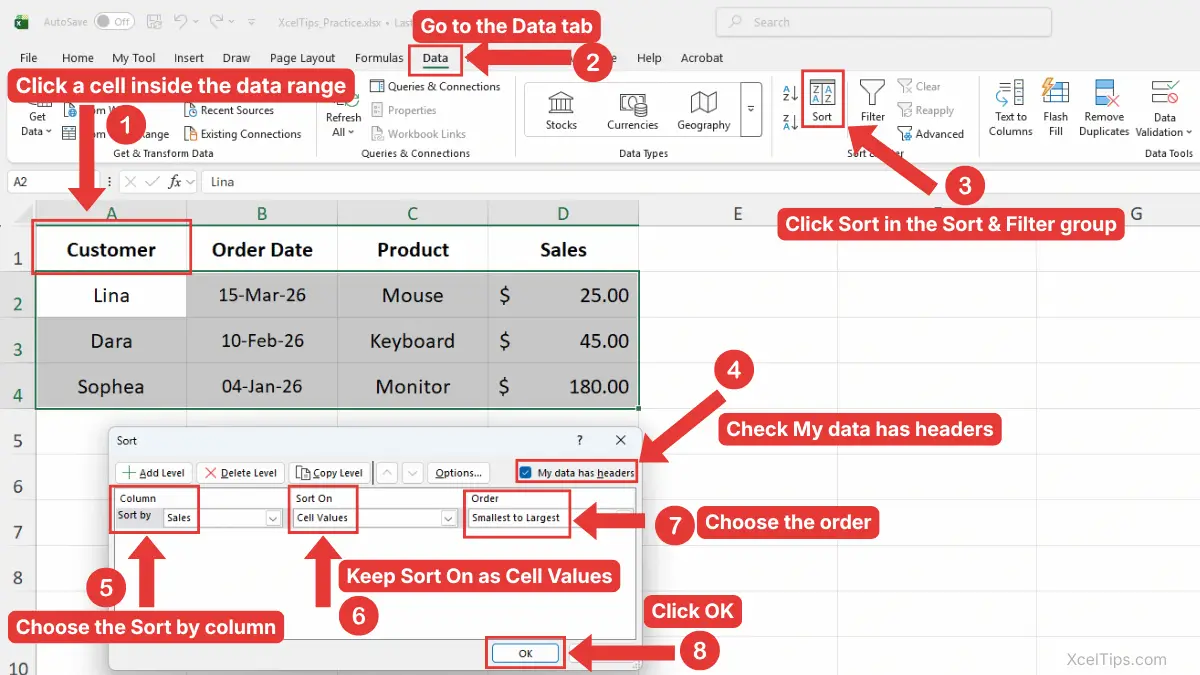Screen dimensions: 1200x675
Task: Open the Acrobat tab
Action: click(x=702, y=58)
